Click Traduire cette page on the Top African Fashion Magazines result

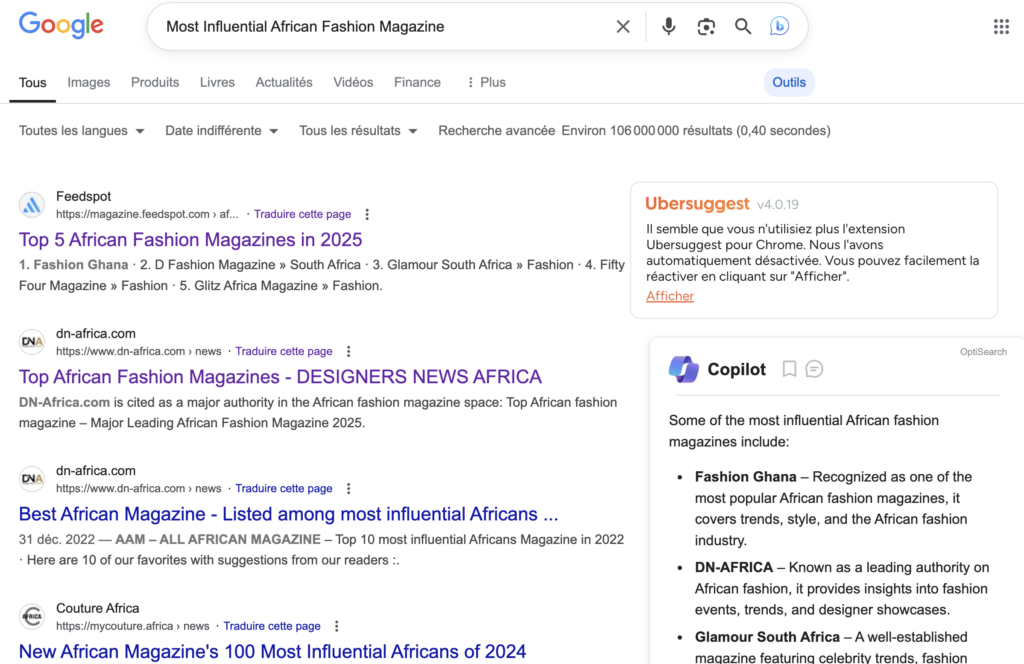284,351
